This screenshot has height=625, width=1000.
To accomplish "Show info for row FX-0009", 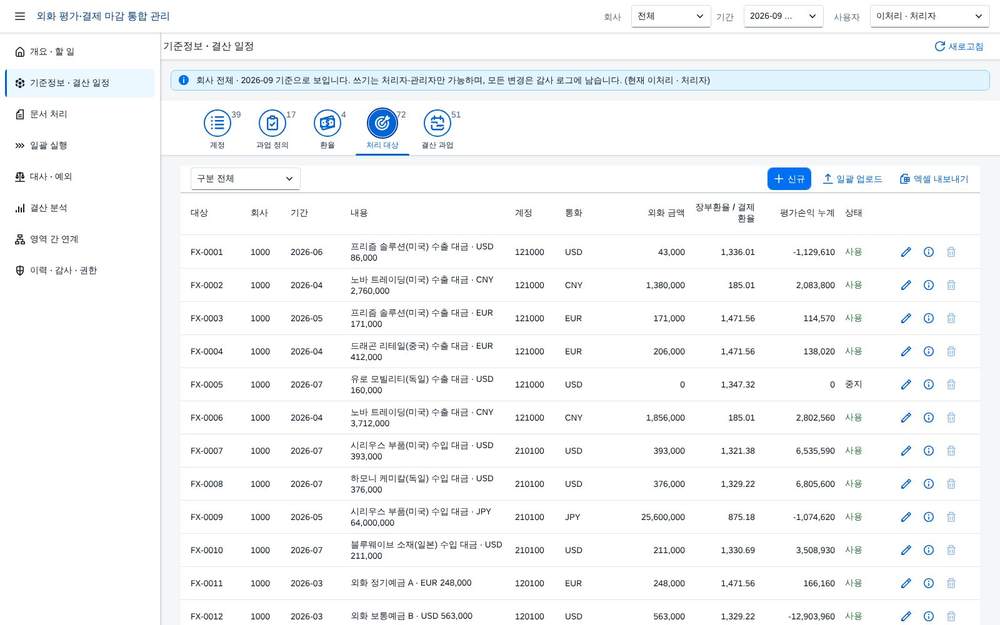I will (929, 517).
